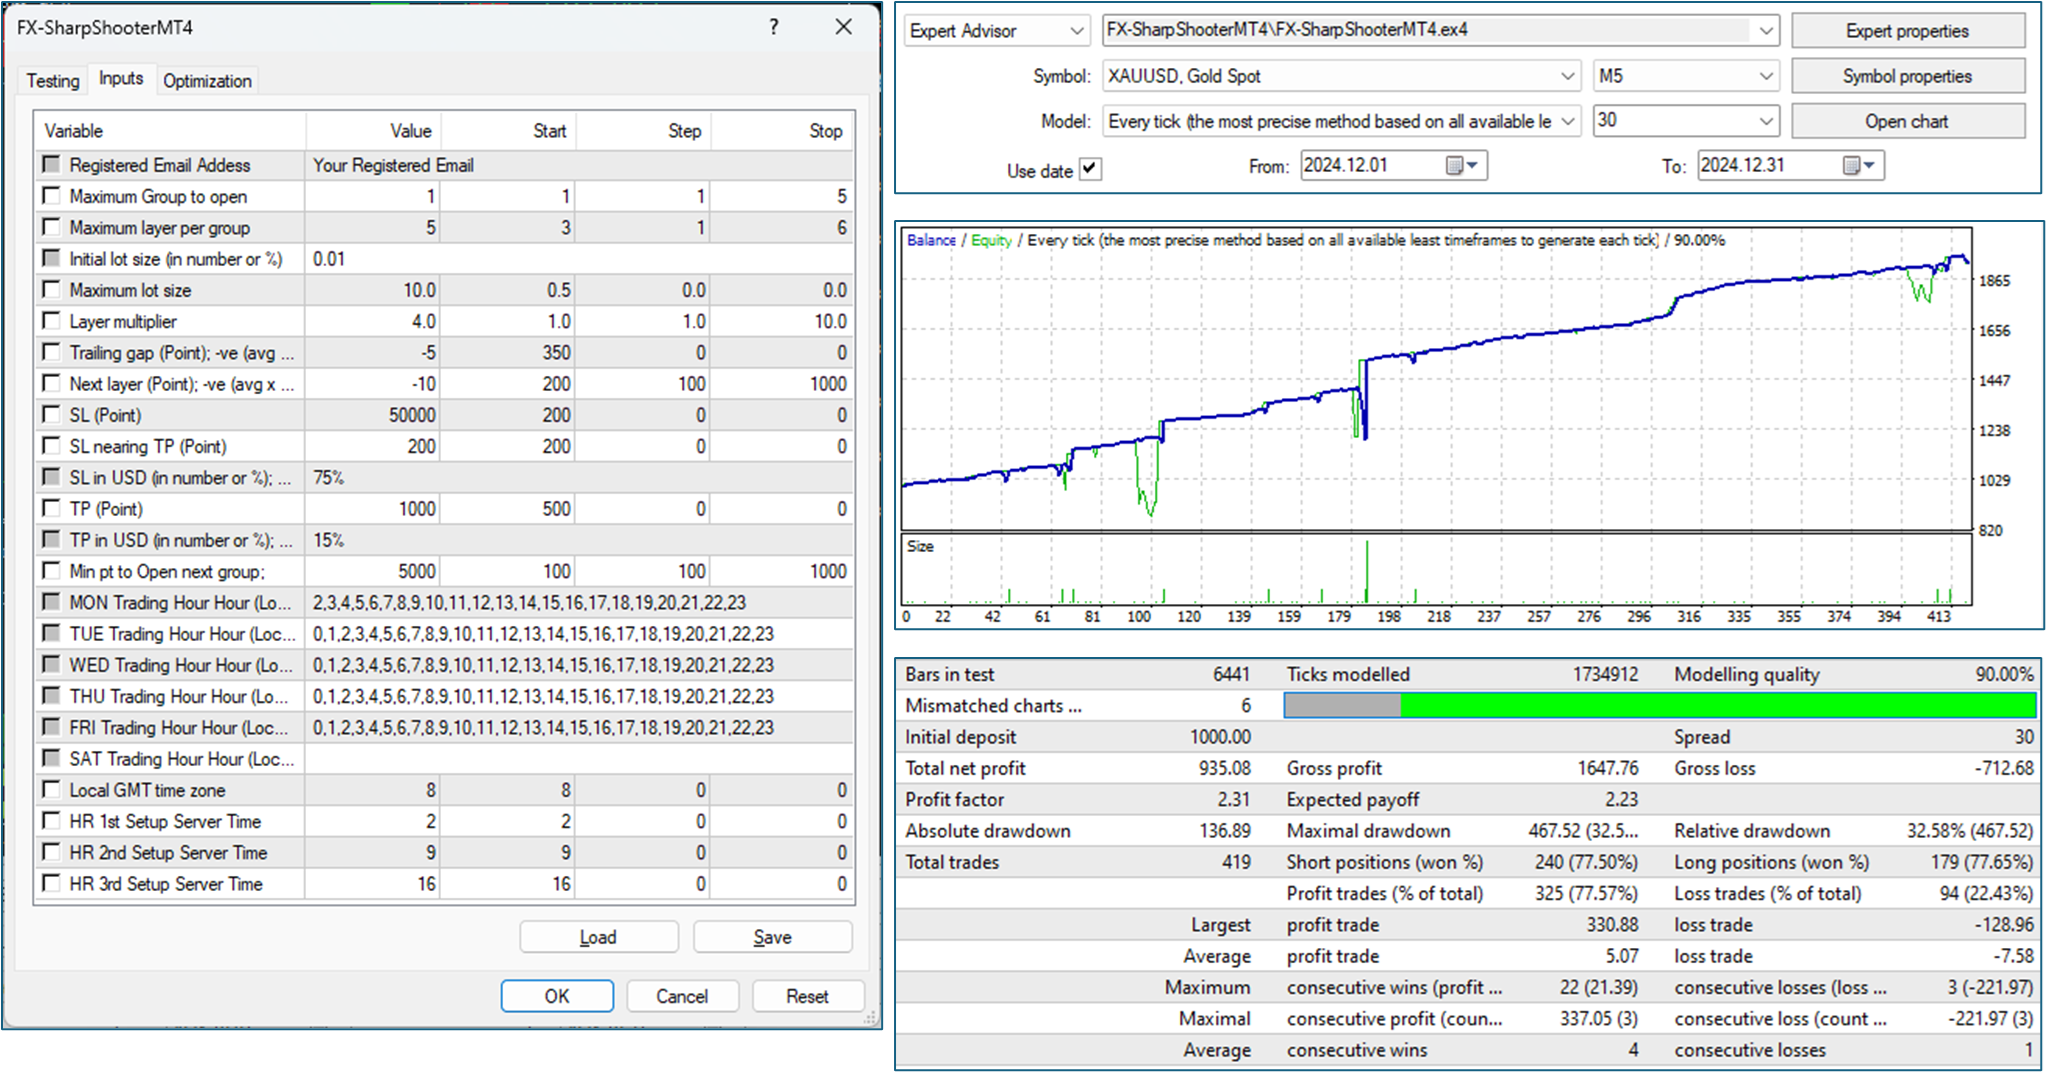Click the Load button
2046x1072 pixels.
598,937
